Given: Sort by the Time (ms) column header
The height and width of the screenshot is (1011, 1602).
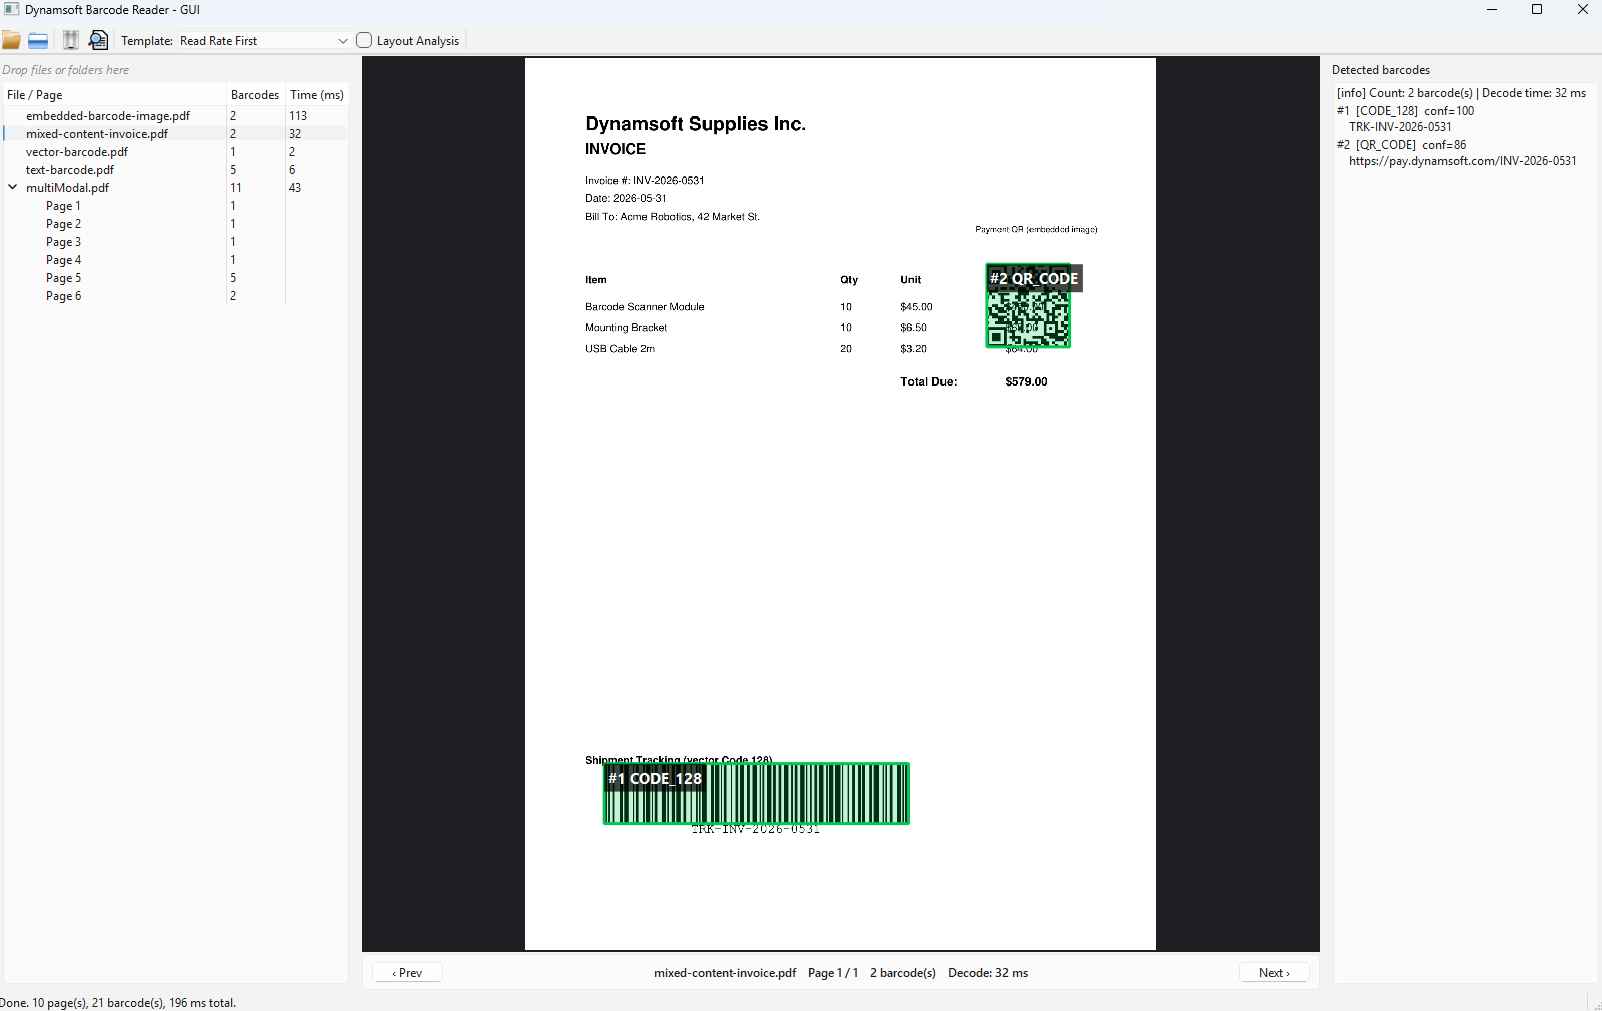Looking at the screenshot, I should click(x=316, y=95).
